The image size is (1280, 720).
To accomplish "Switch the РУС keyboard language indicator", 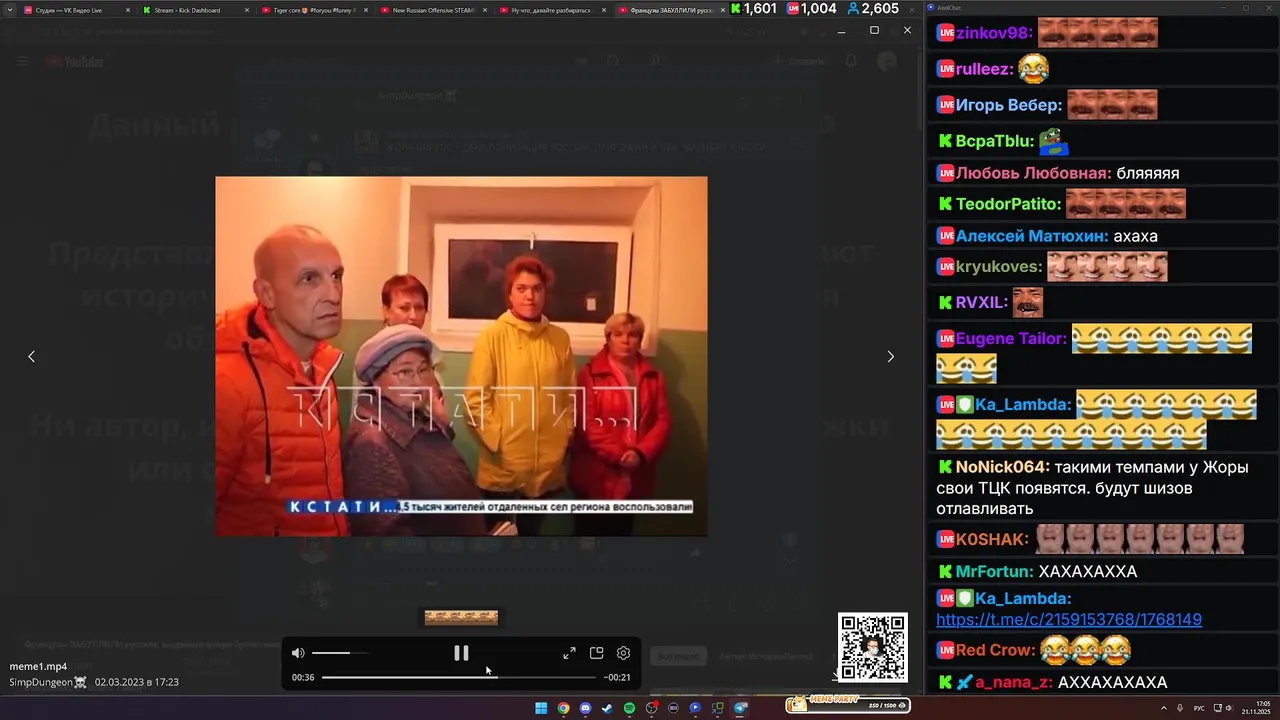I will coord(1199,708).
